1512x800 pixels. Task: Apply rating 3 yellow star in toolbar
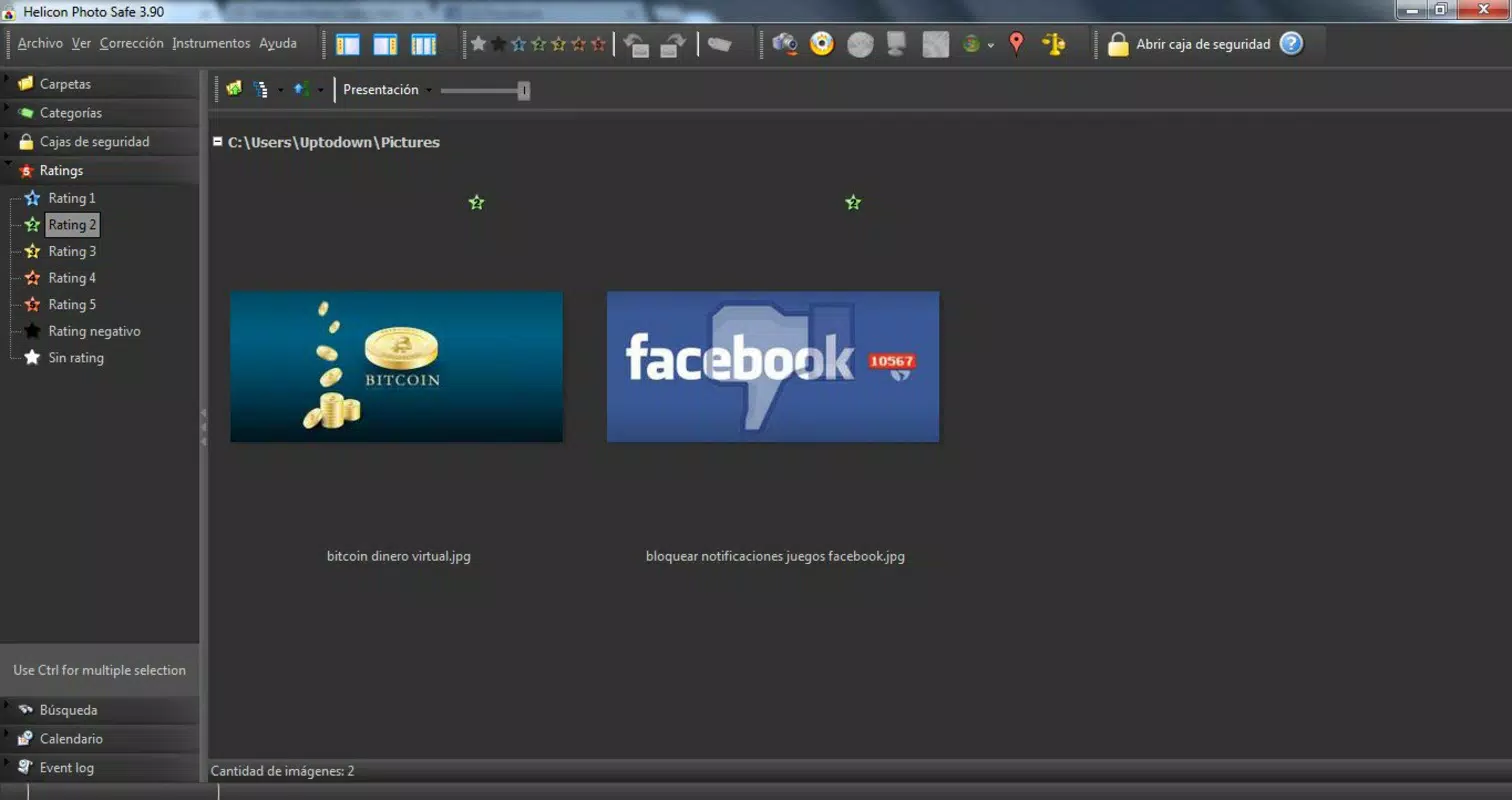click(558, 44)
